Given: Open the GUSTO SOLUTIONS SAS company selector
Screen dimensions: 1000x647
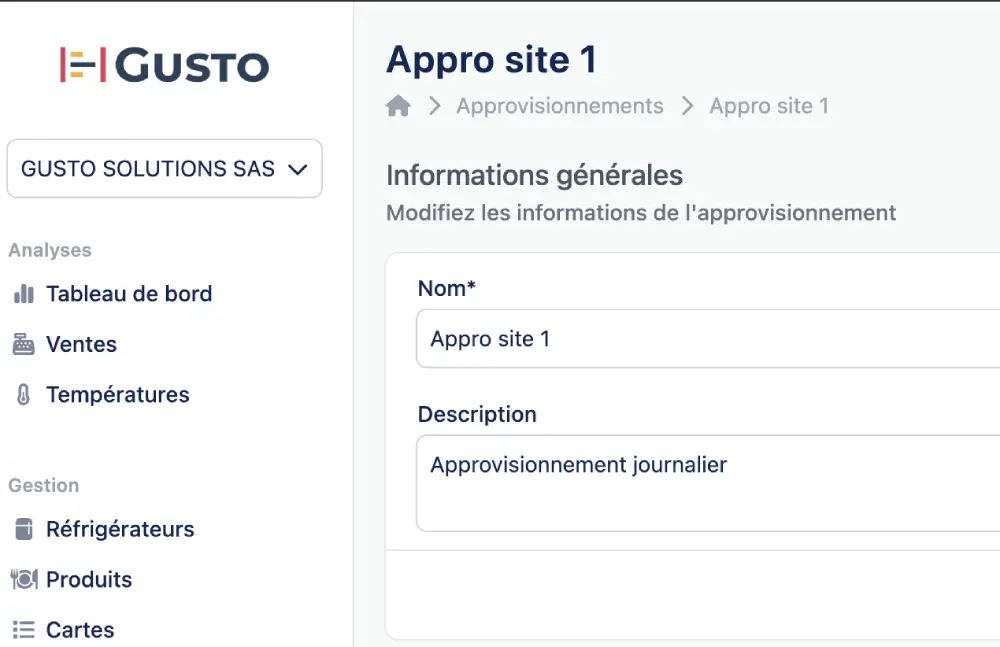Looking at the screenshot, I should tap(164, 169).
